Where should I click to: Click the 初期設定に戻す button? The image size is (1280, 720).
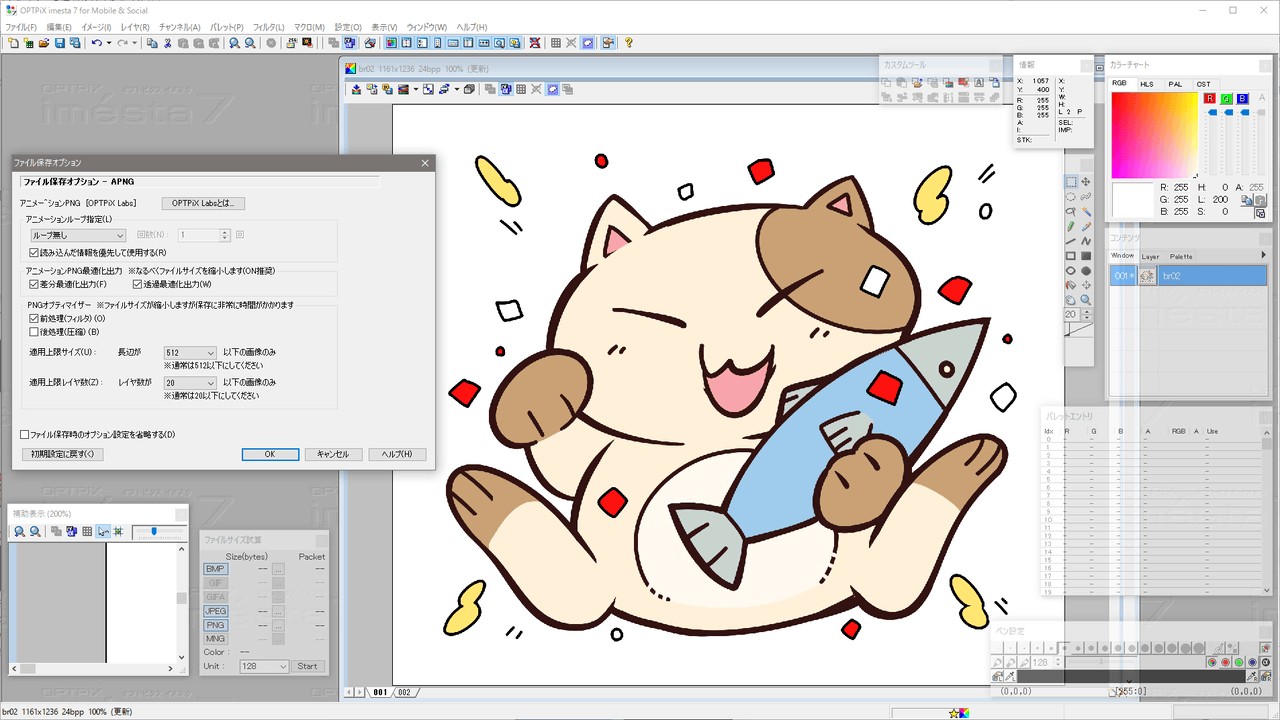(62, 454)
